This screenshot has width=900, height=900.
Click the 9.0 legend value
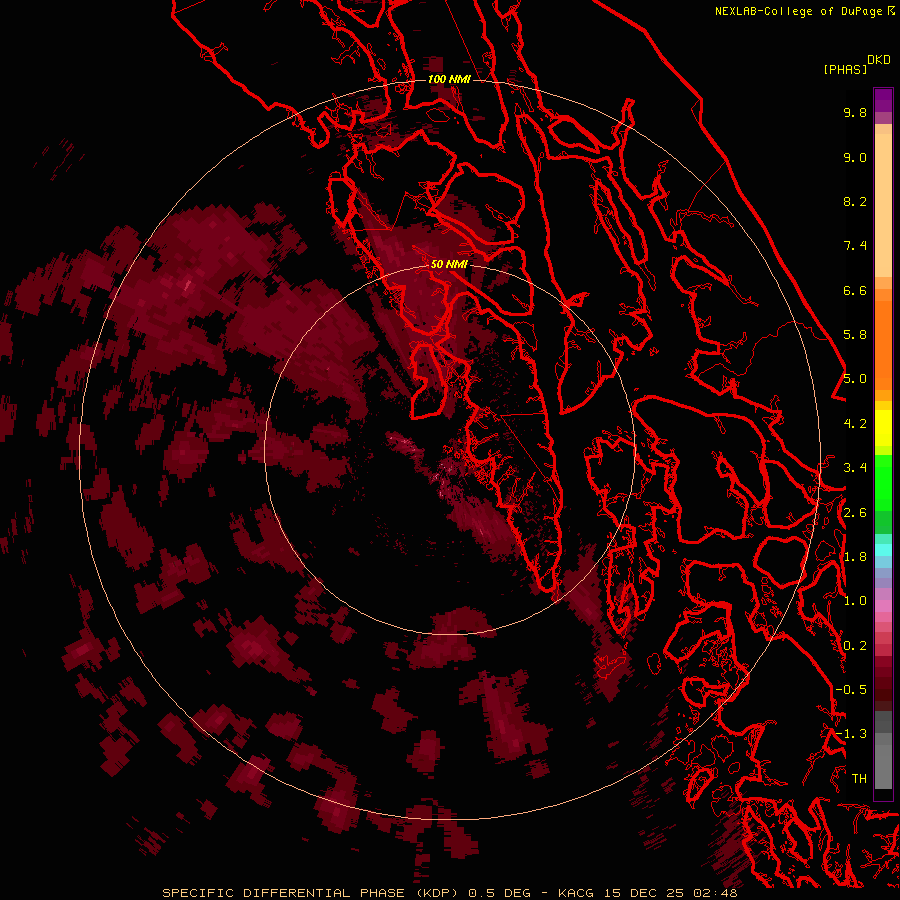pyautogui.click(x=855, y=157)
